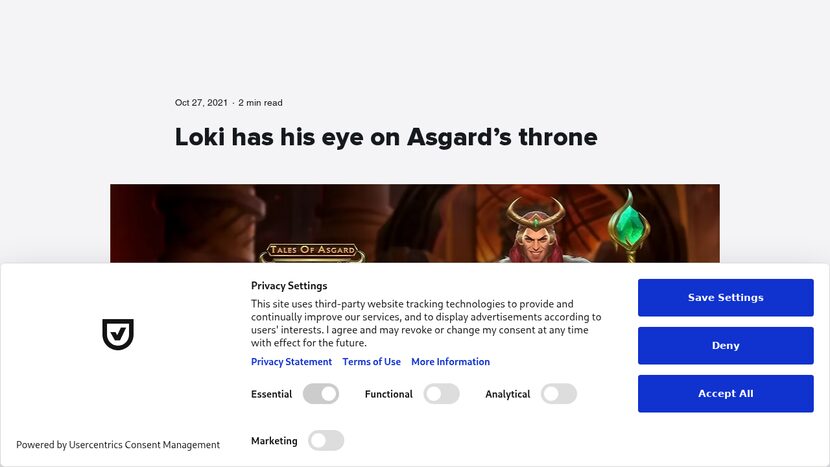Click the article title about Loki

click(386, 137)
